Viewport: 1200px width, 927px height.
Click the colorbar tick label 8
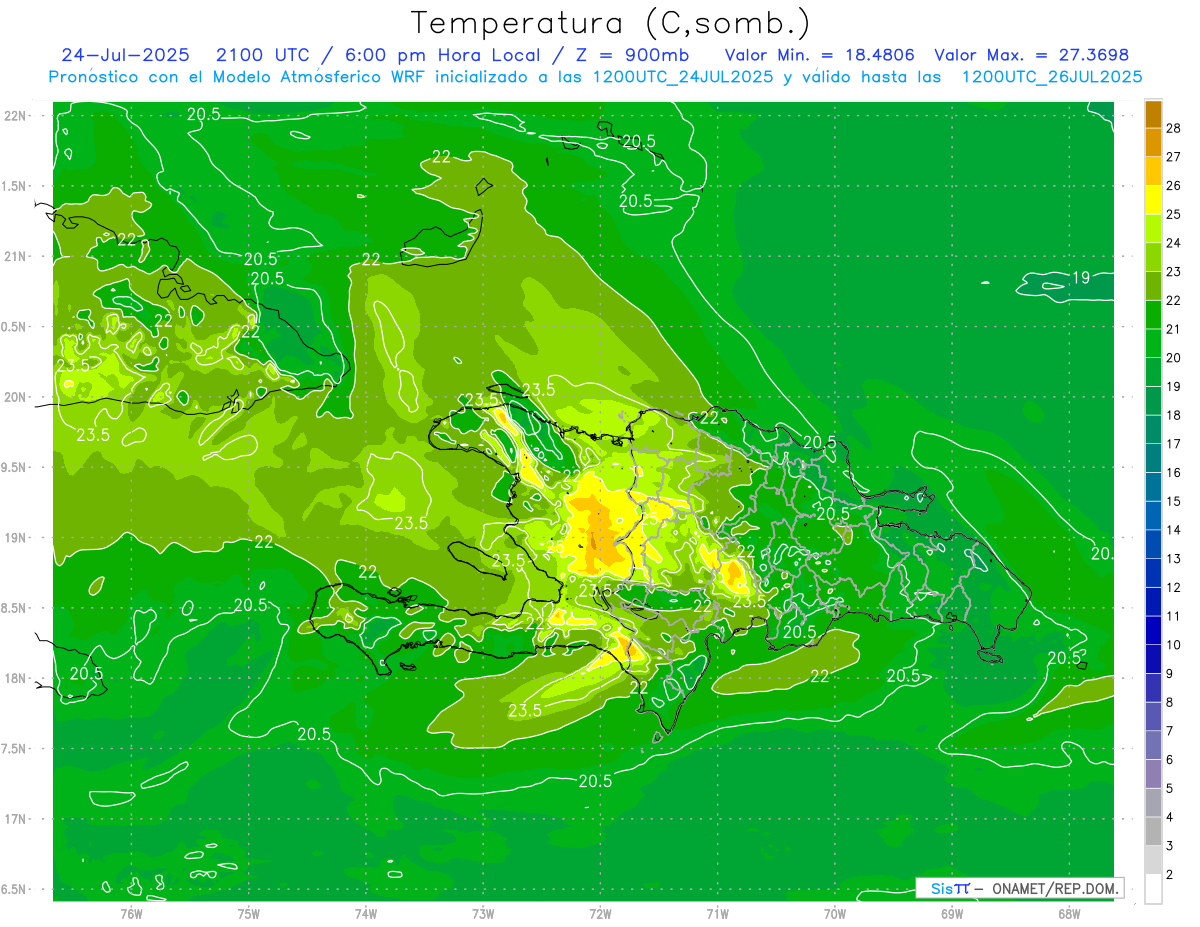[x=1170, y=702]
